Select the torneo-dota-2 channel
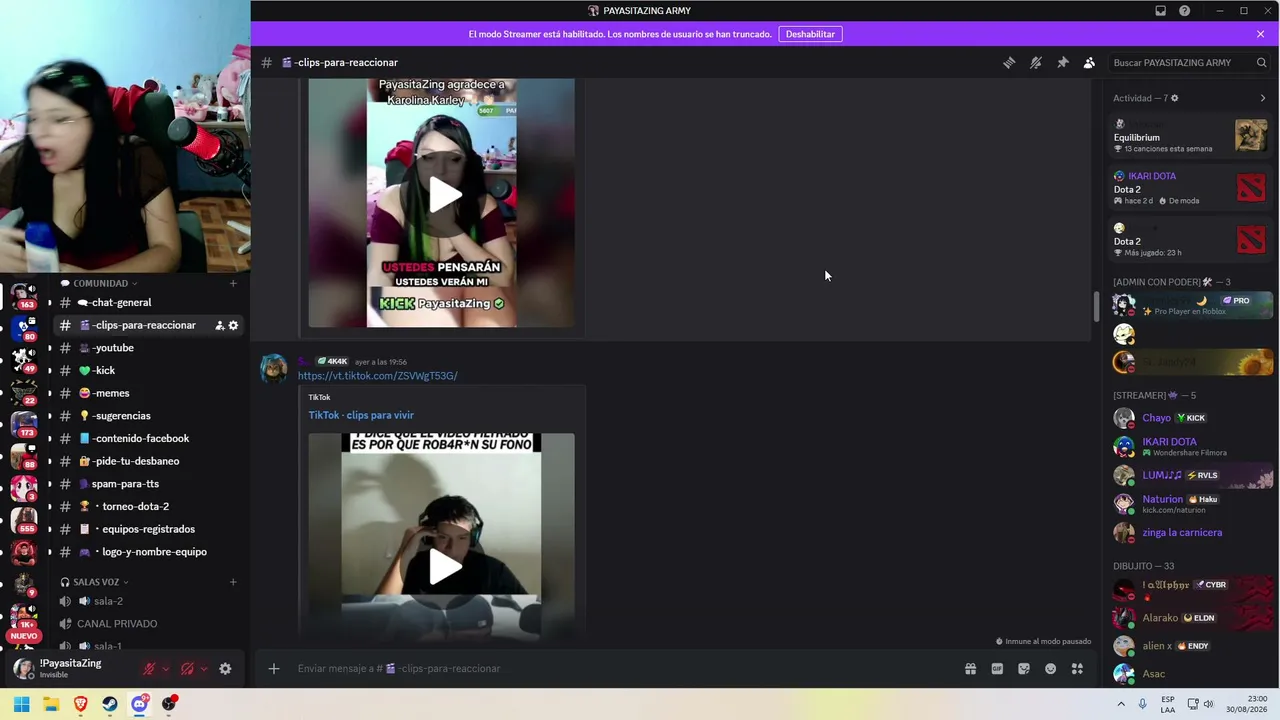 tap(148, 506)
